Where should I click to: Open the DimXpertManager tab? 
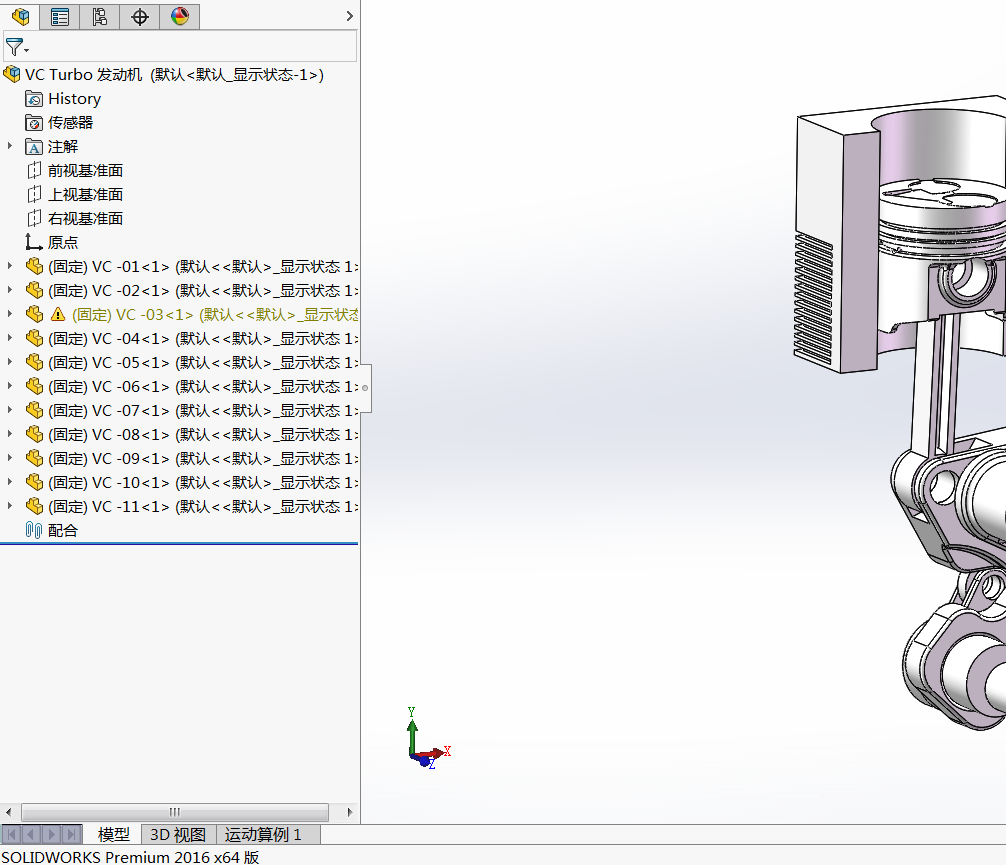139,16
